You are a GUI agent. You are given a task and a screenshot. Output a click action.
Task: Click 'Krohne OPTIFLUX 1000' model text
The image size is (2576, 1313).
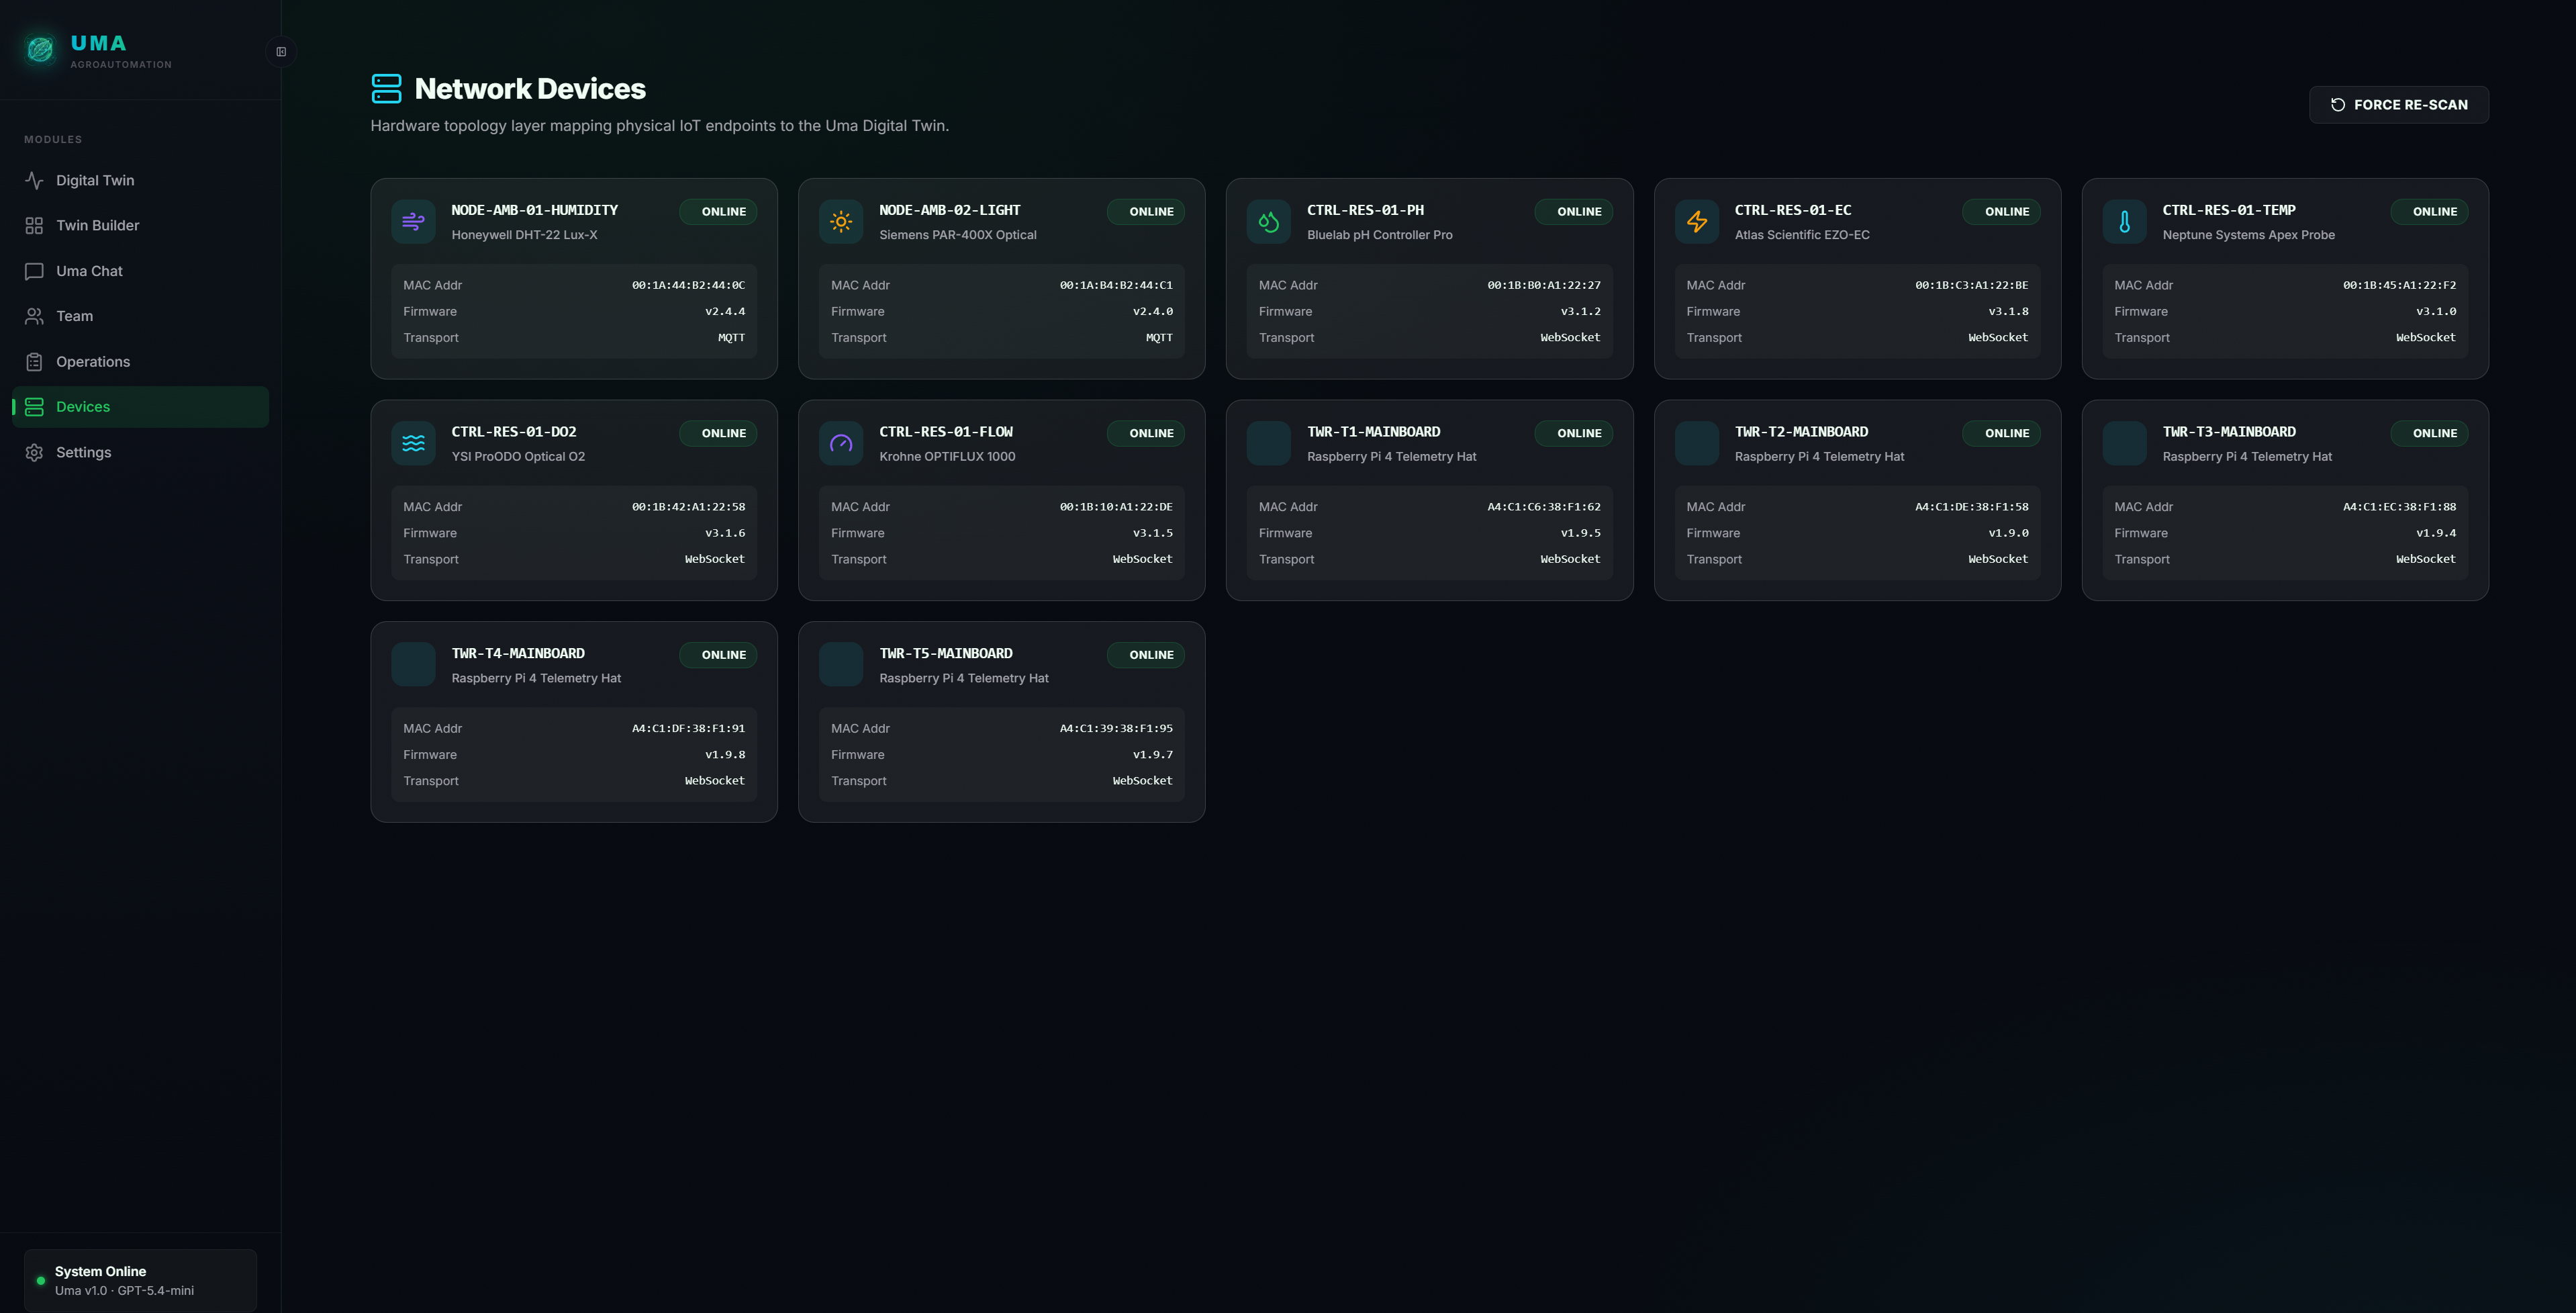[947, 457]
